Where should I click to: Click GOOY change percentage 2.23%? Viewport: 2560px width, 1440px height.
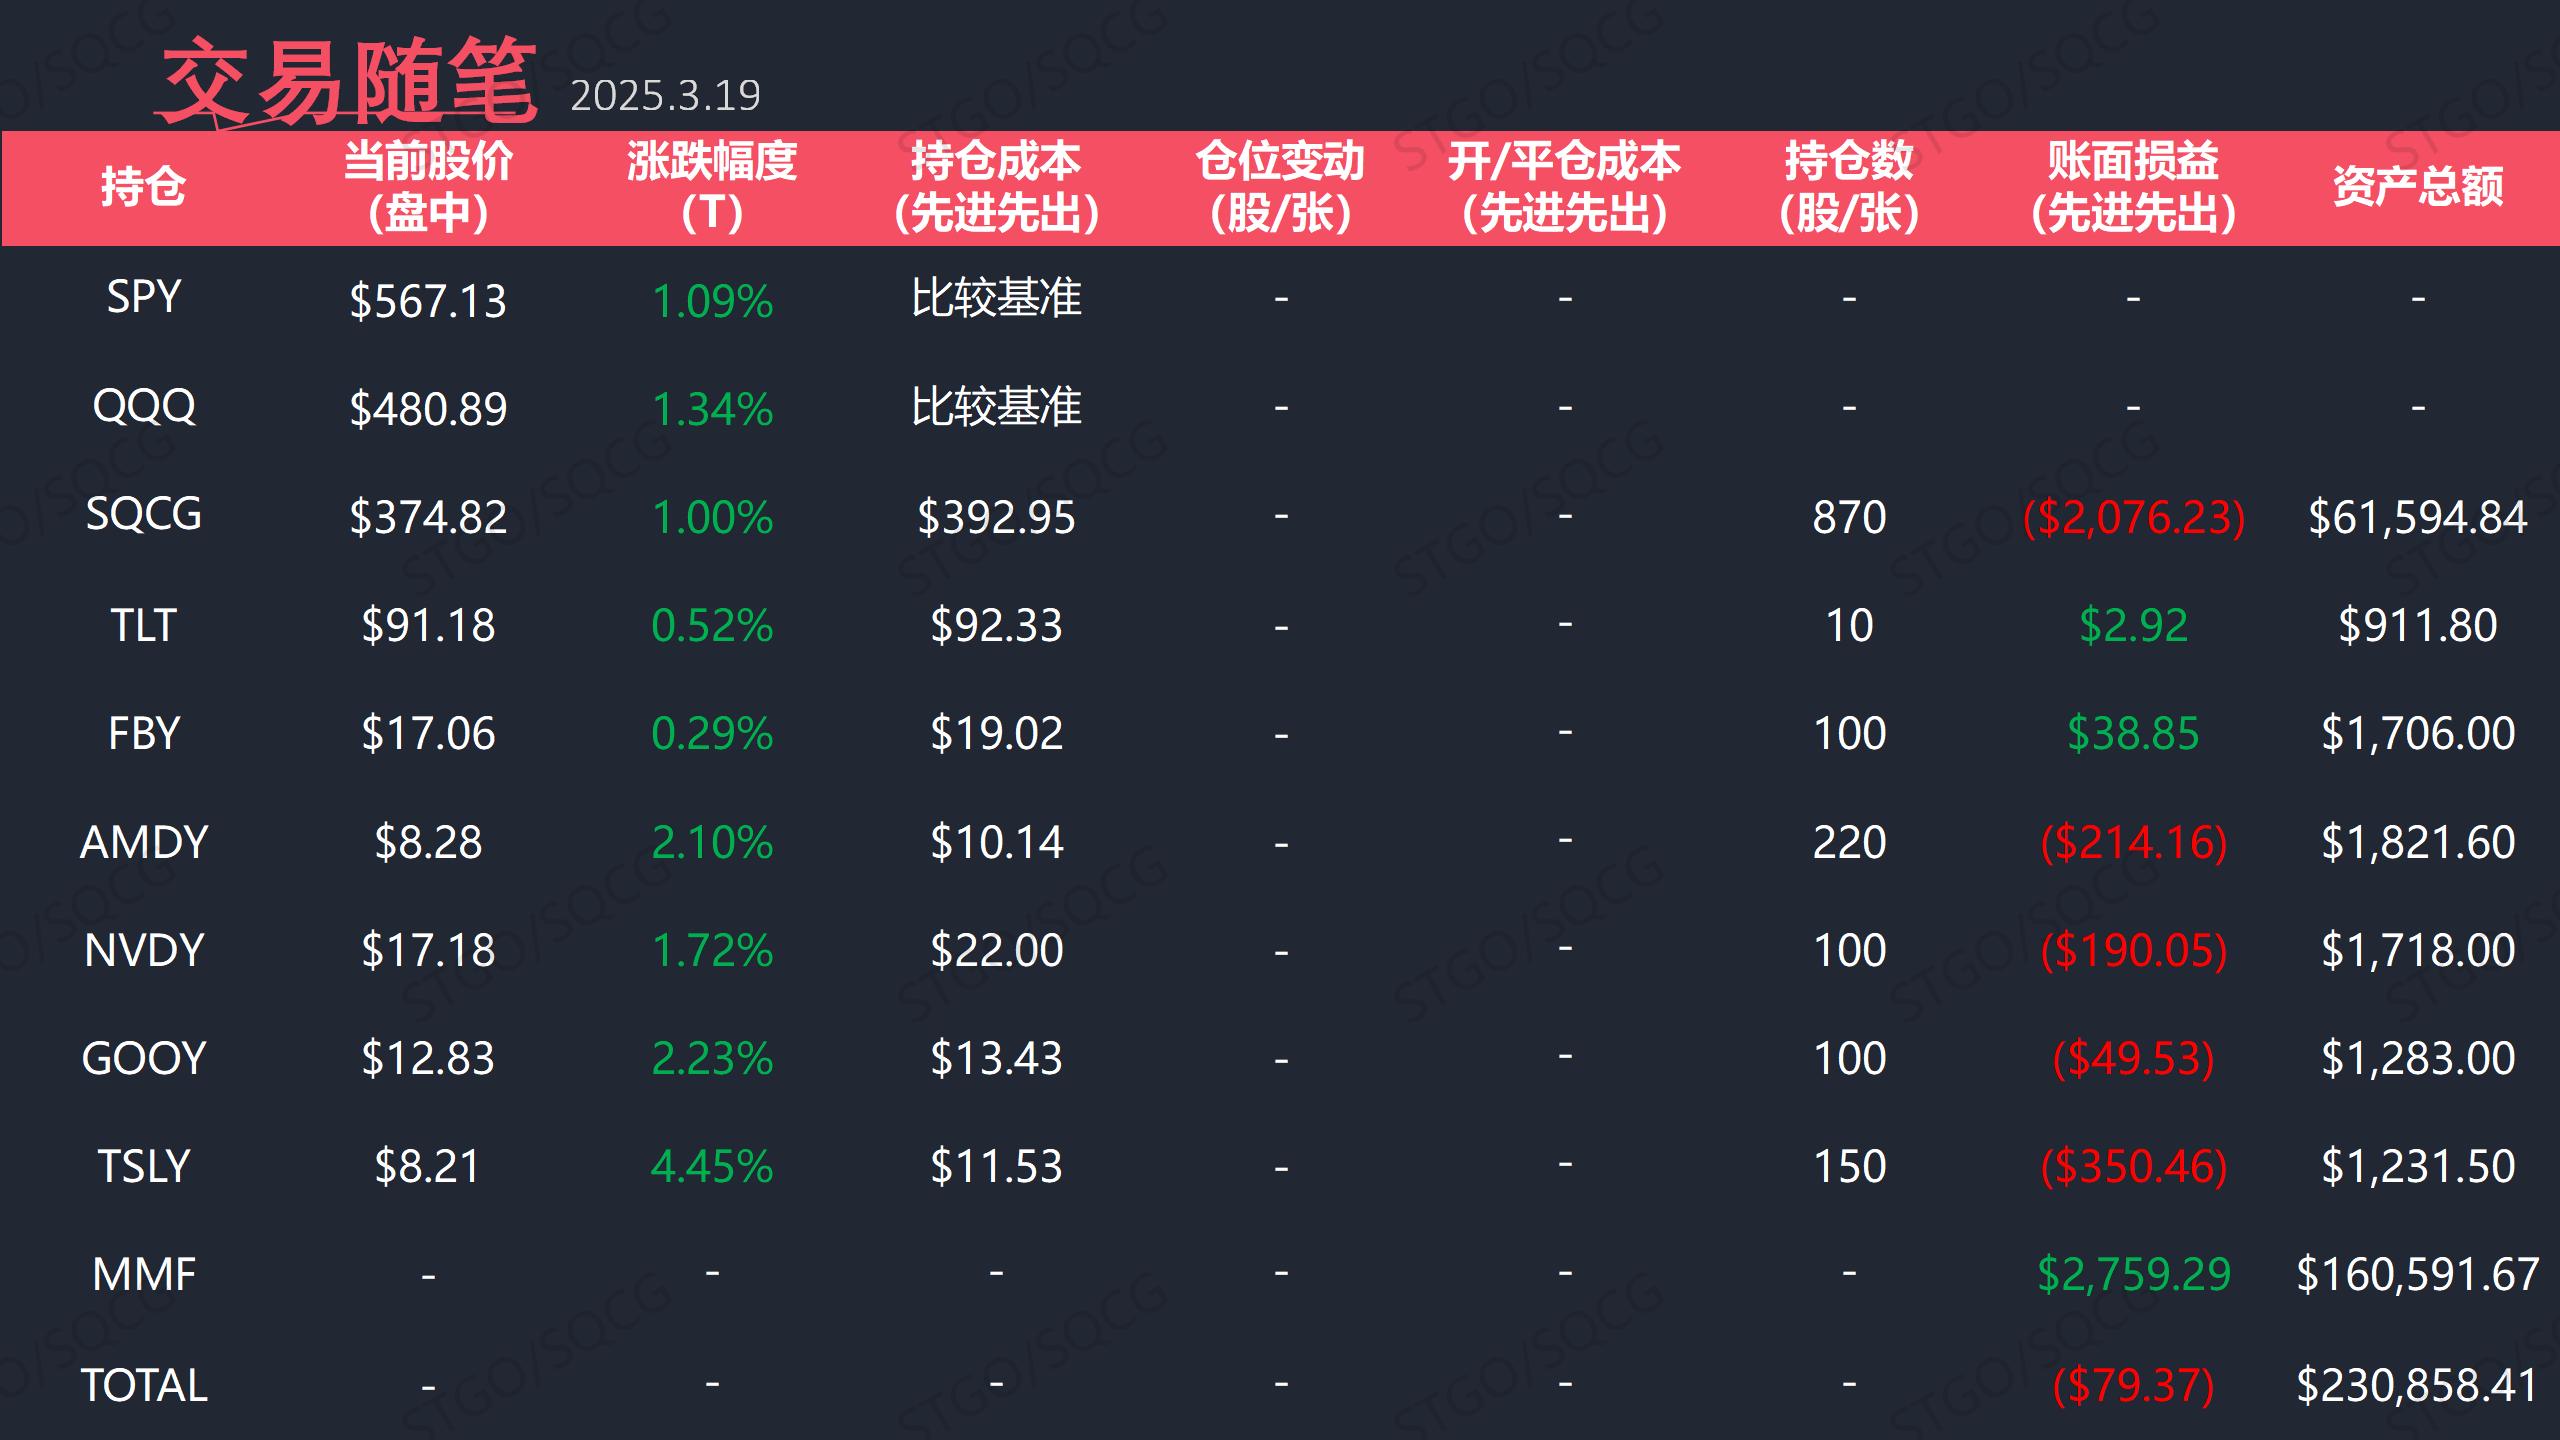(x=711, y=1058)
